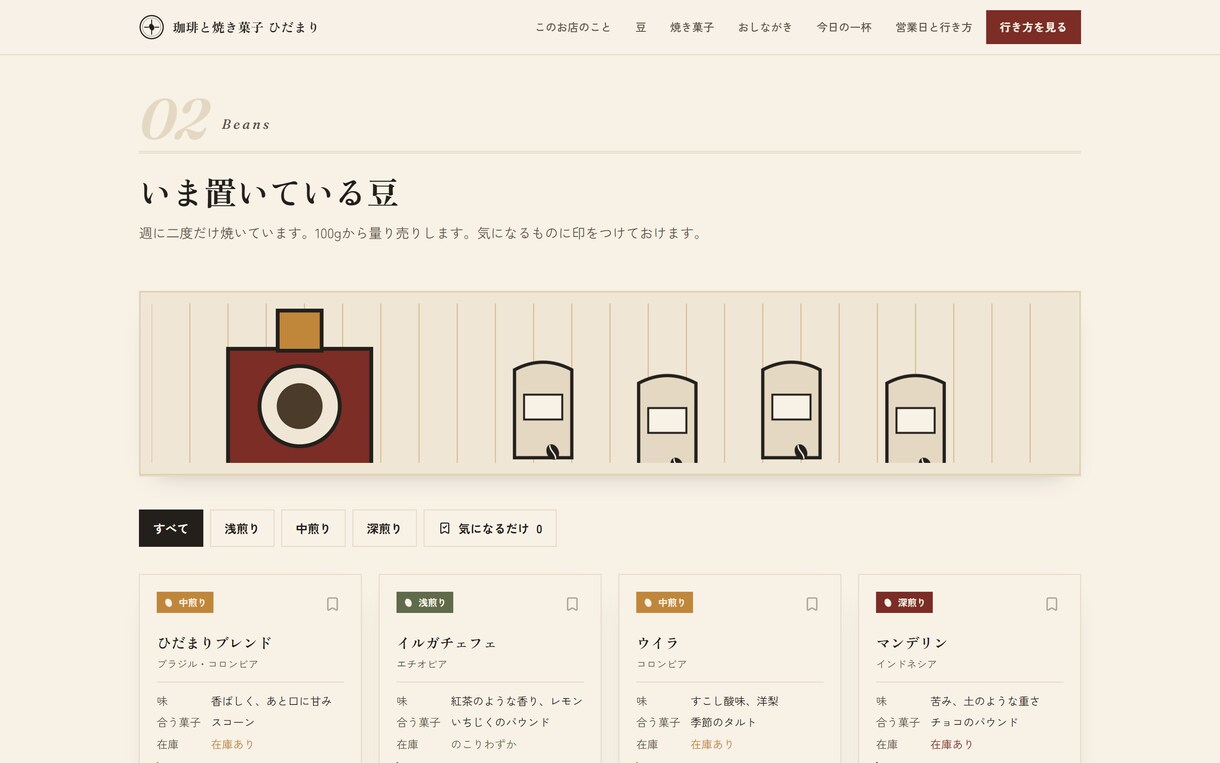Select the third coffee bag in the illustration
The width and height of the screenshot is (1220, 763).
(x=791, y=410)
